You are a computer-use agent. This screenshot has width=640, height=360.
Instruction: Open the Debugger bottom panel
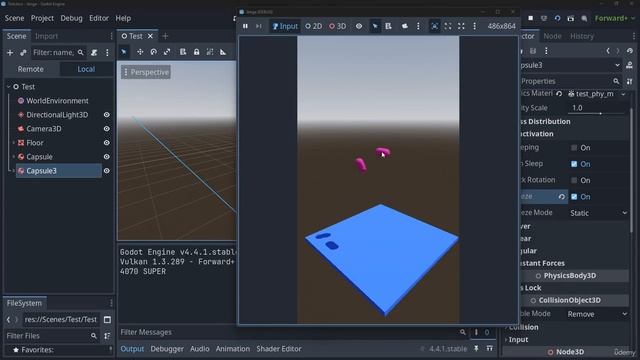167,349
